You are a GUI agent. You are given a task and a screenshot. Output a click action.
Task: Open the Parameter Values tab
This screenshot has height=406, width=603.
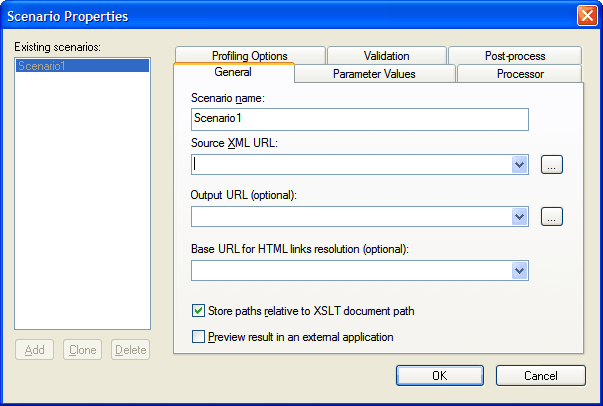374,74
